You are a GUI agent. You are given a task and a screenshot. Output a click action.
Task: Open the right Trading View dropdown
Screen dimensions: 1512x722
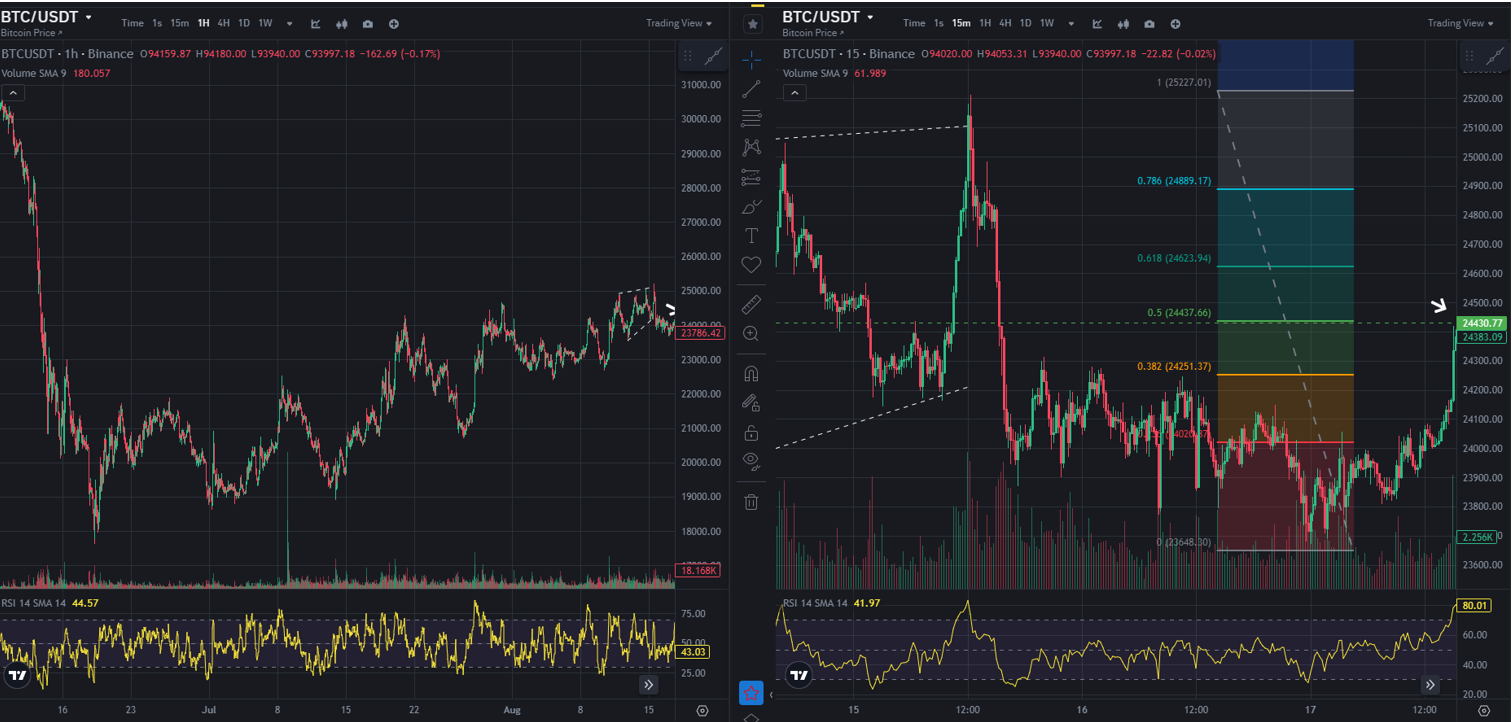pyautogui.click(x=1461, y=23)
